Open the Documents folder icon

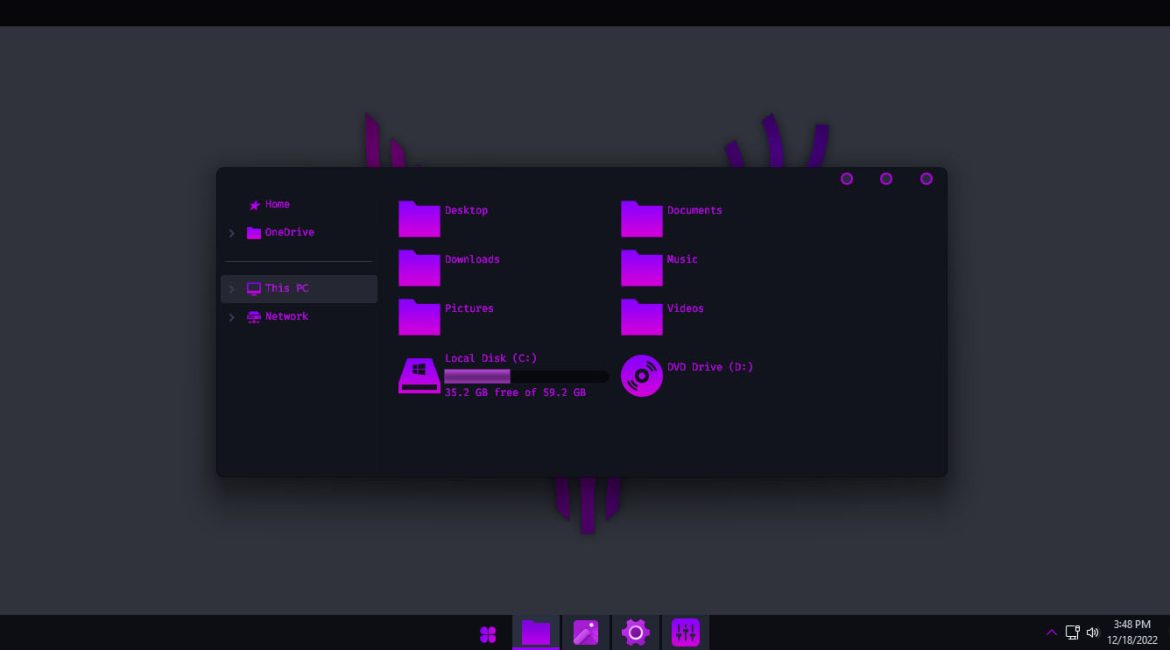[x=641, y=219]
